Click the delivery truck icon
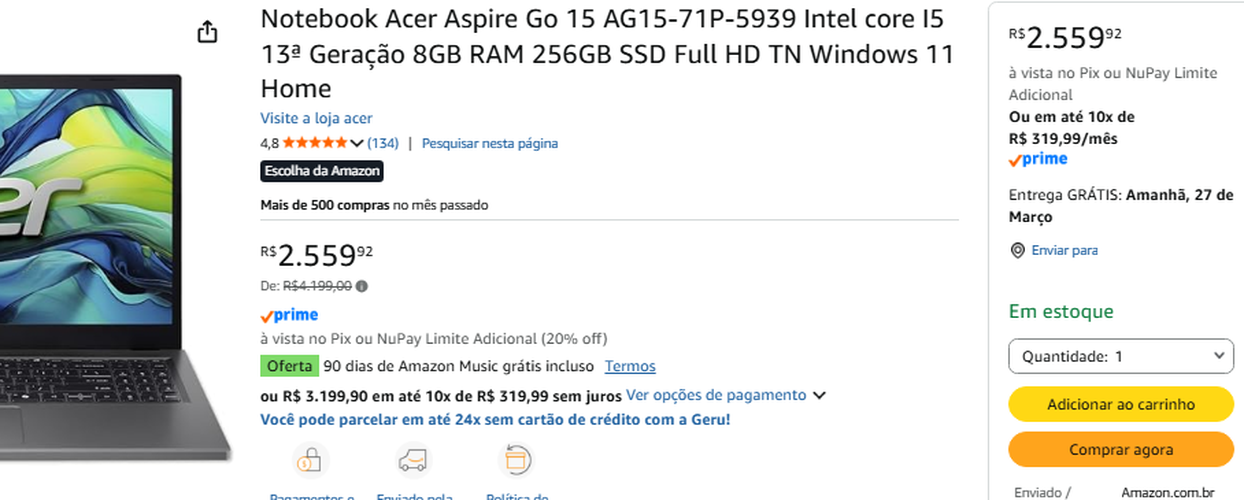Screen dimensions: 1244x500 [413, 460]
